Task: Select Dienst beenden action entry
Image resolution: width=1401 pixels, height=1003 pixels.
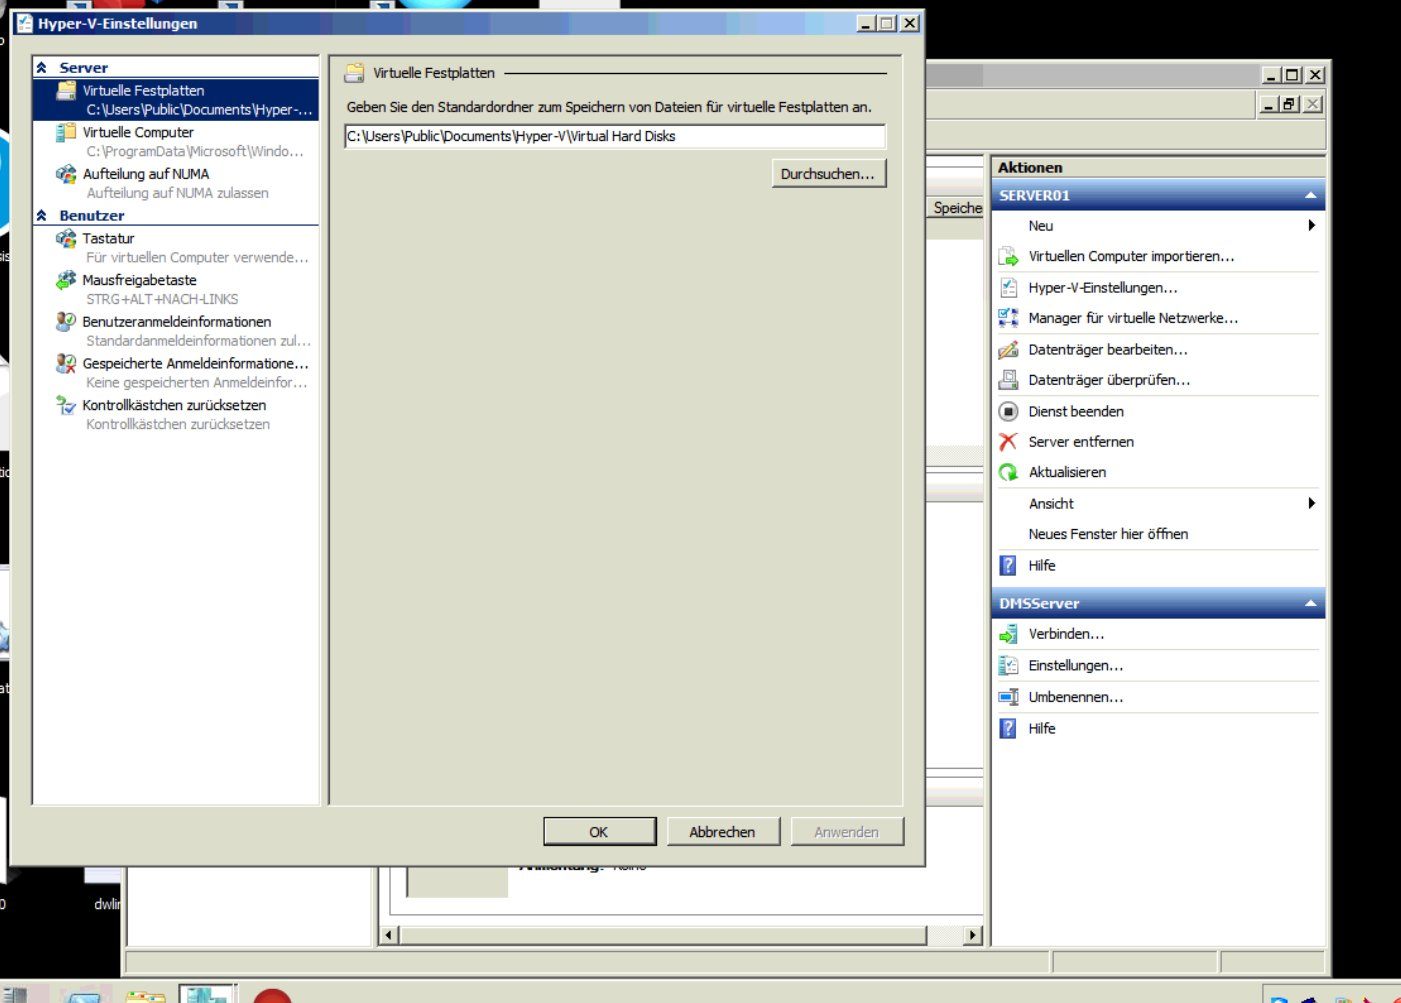Action: point(1076,411)
